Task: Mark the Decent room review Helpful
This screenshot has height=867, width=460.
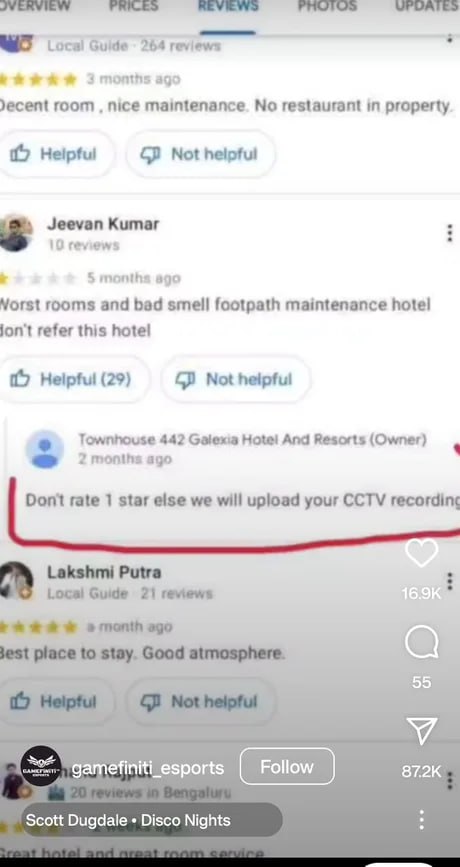Action: point(56,154)
